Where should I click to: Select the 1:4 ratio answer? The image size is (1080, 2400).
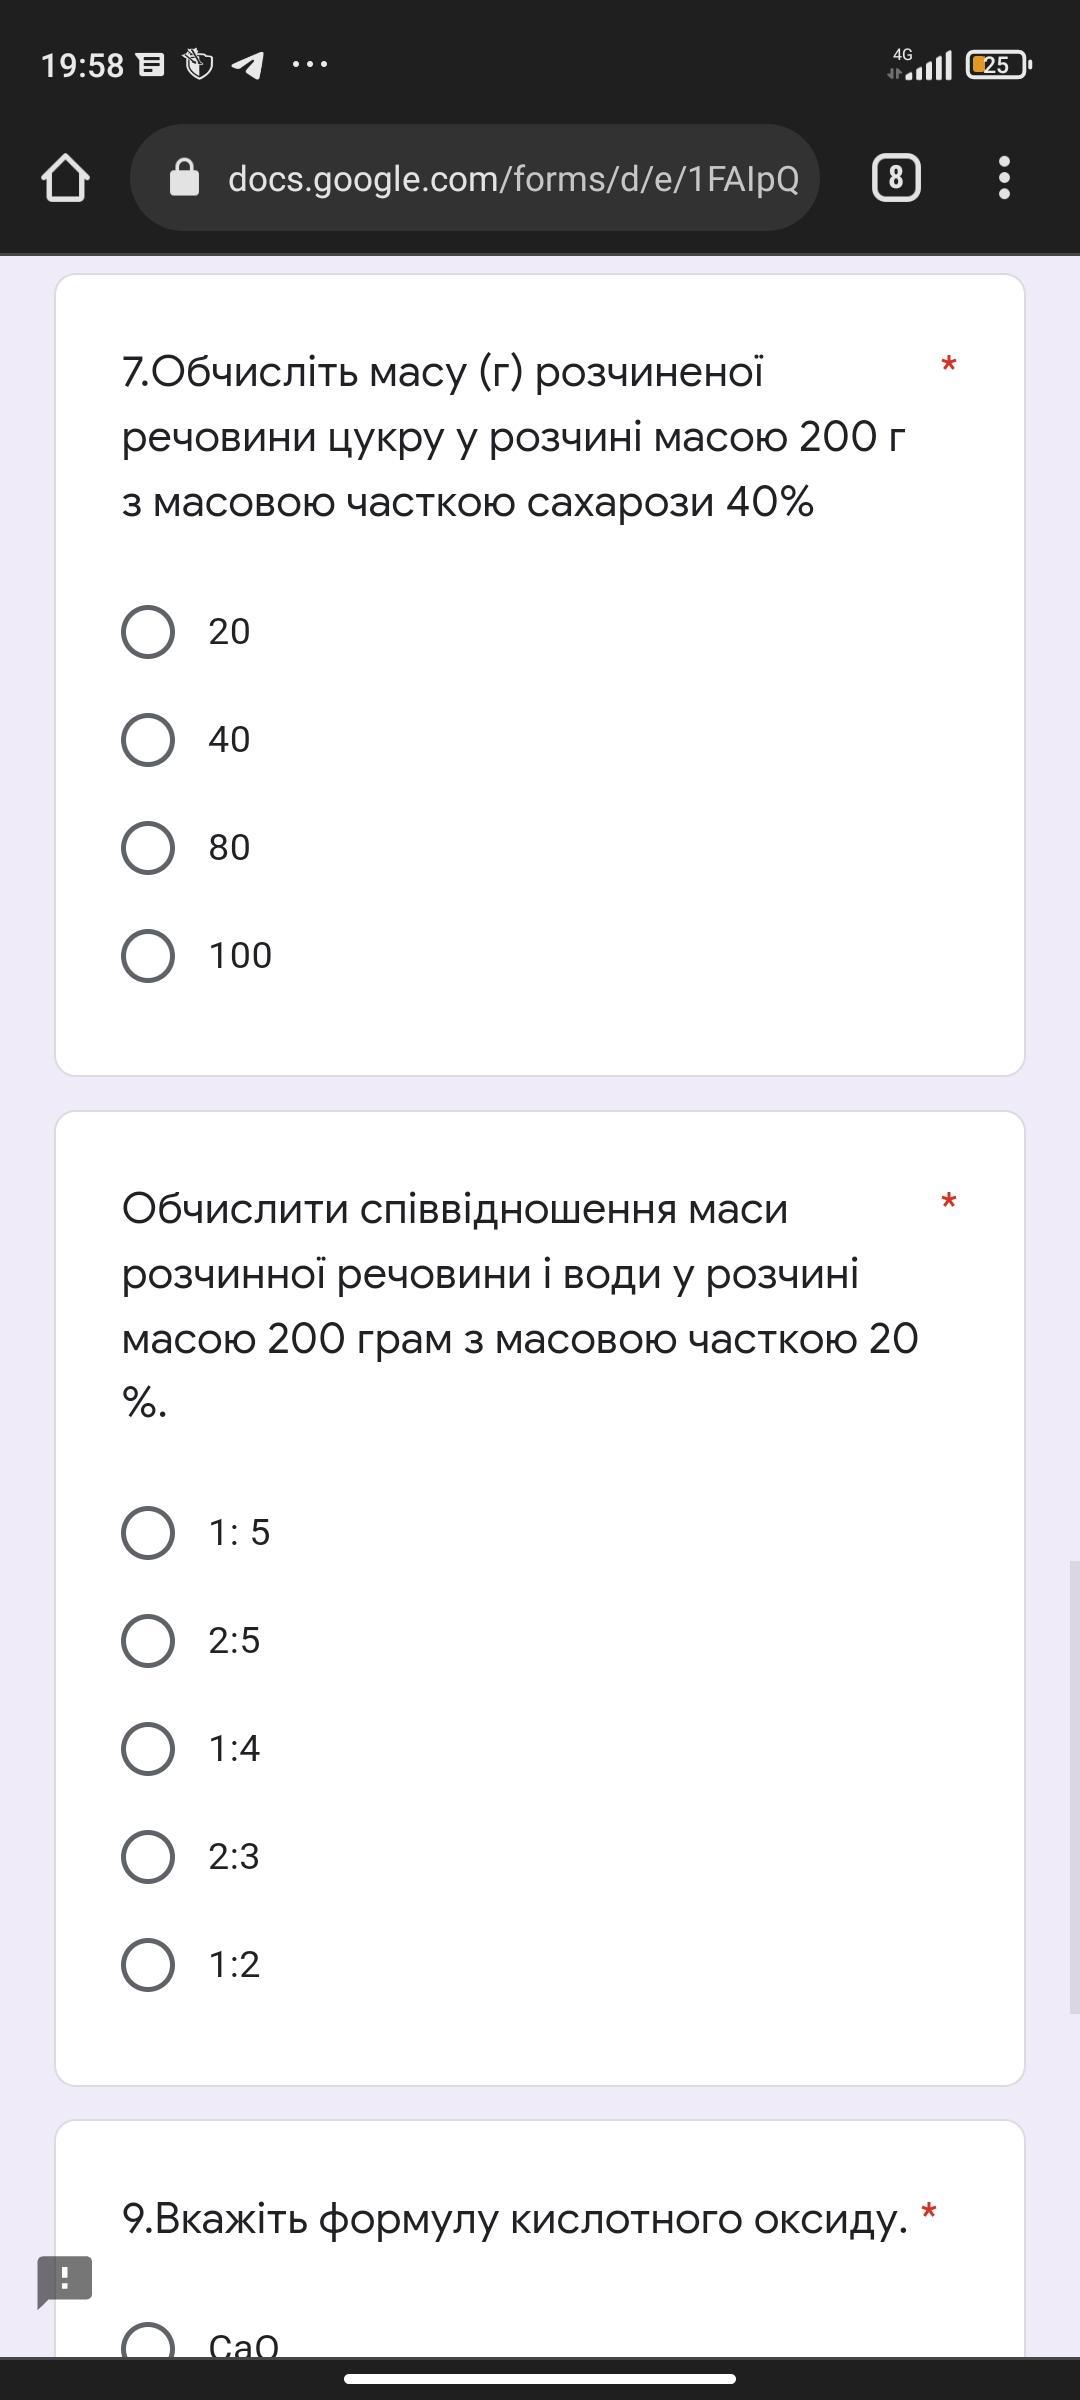(148, 1749)
